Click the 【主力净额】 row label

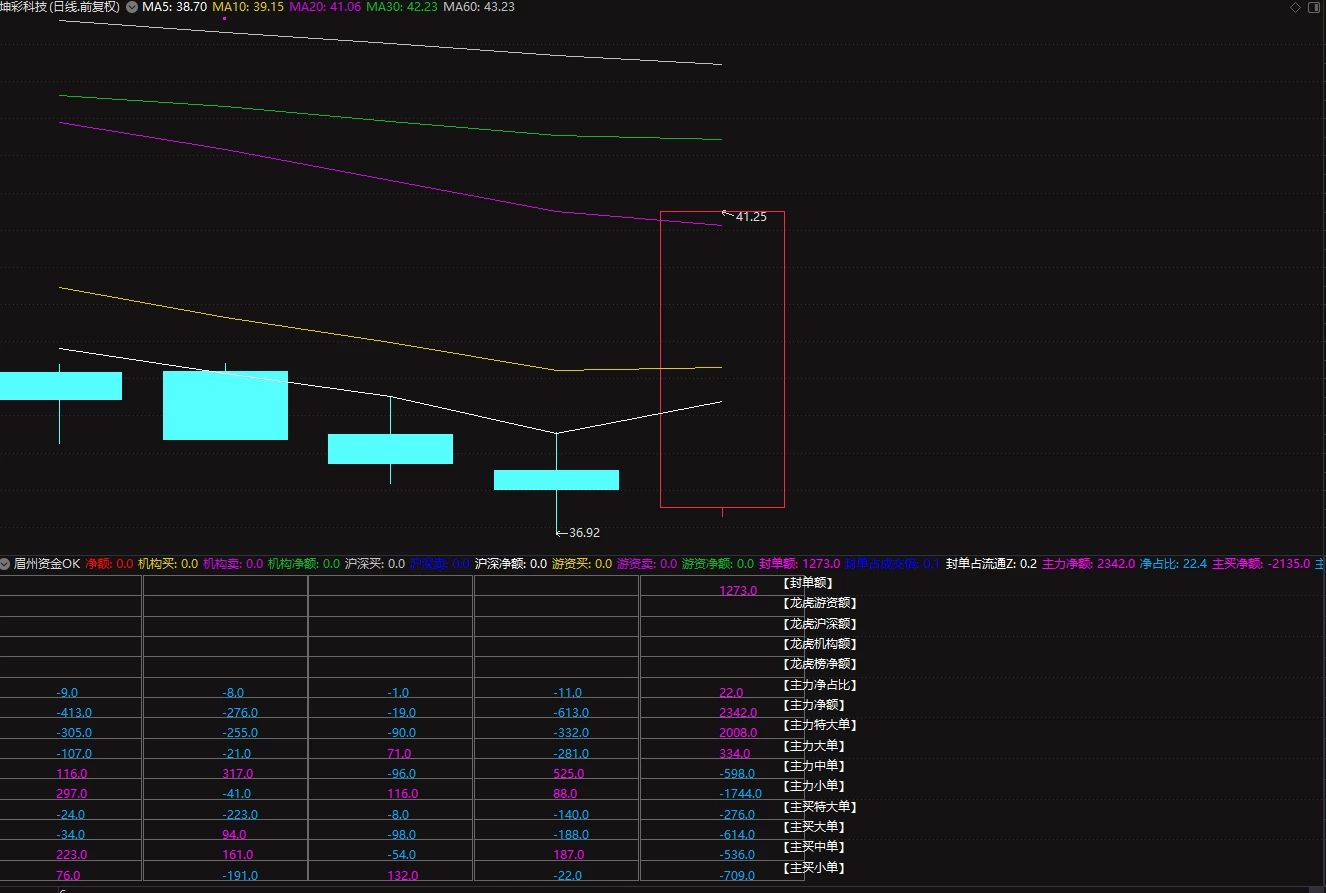[x=814, y=705]
